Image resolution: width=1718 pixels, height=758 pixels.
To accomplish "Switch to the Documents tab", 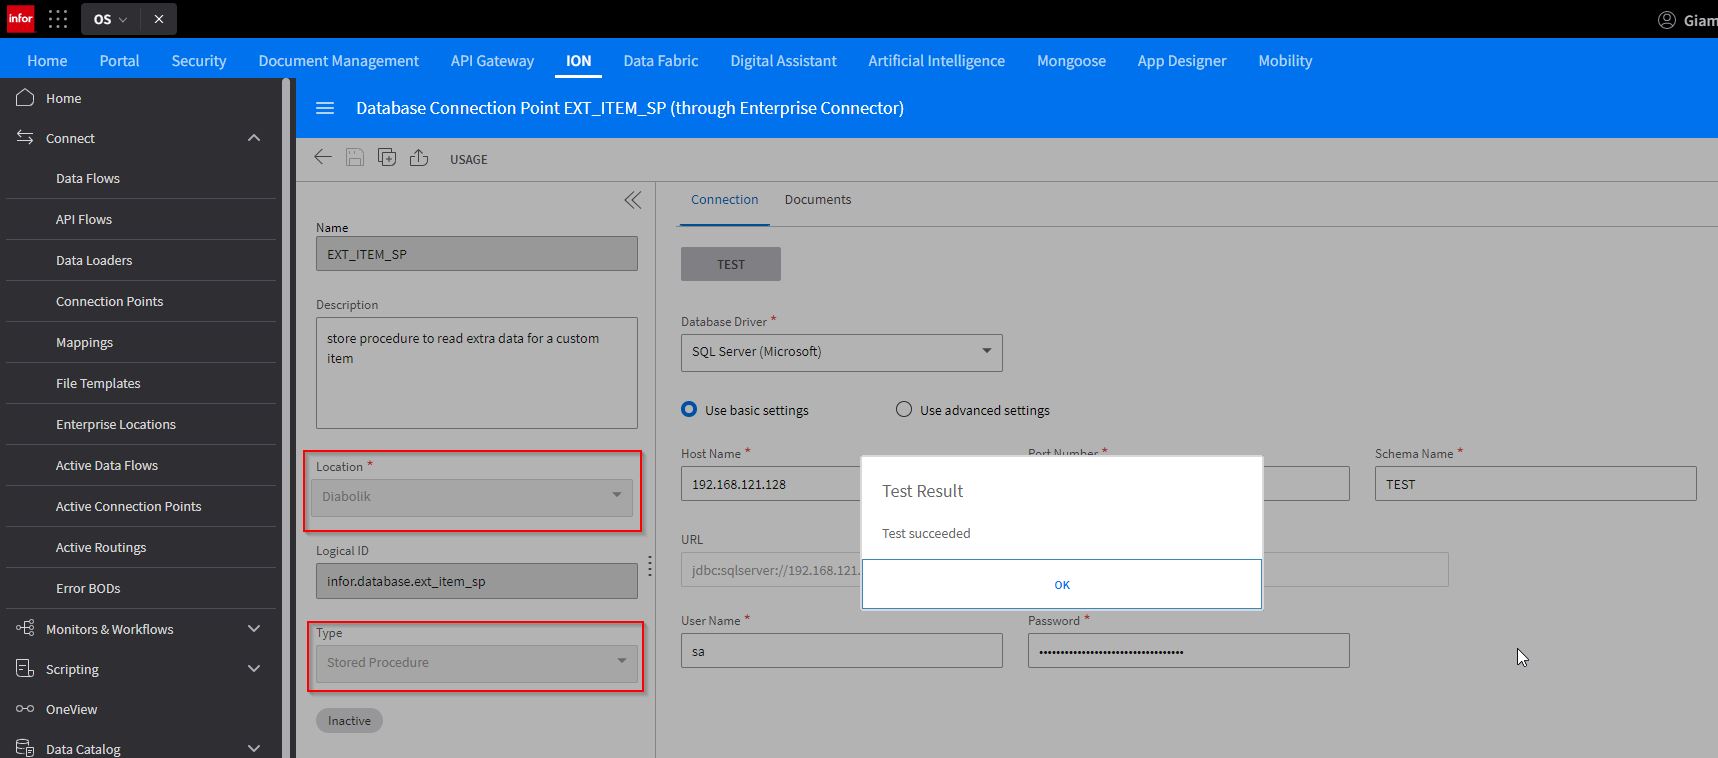I will (817, 200).
